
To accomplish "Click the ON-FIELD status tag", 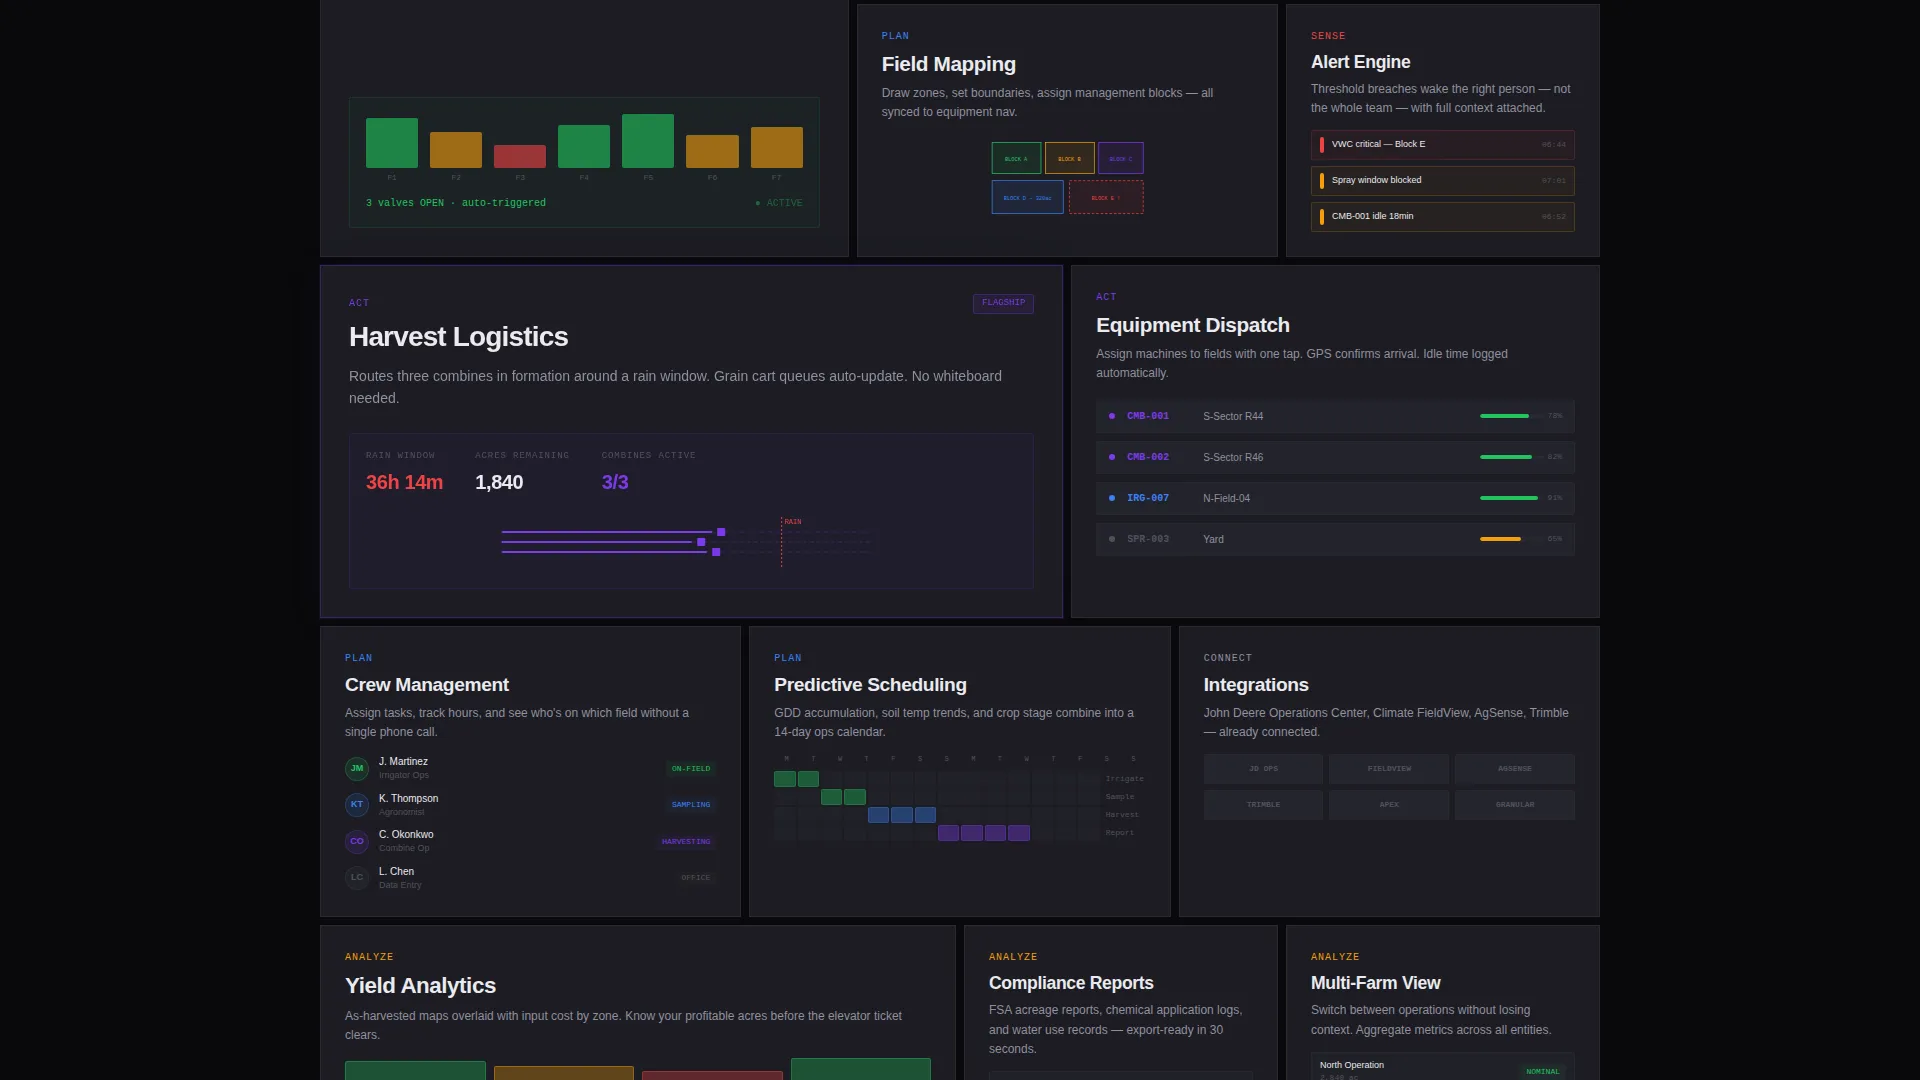I will (691, 769).
